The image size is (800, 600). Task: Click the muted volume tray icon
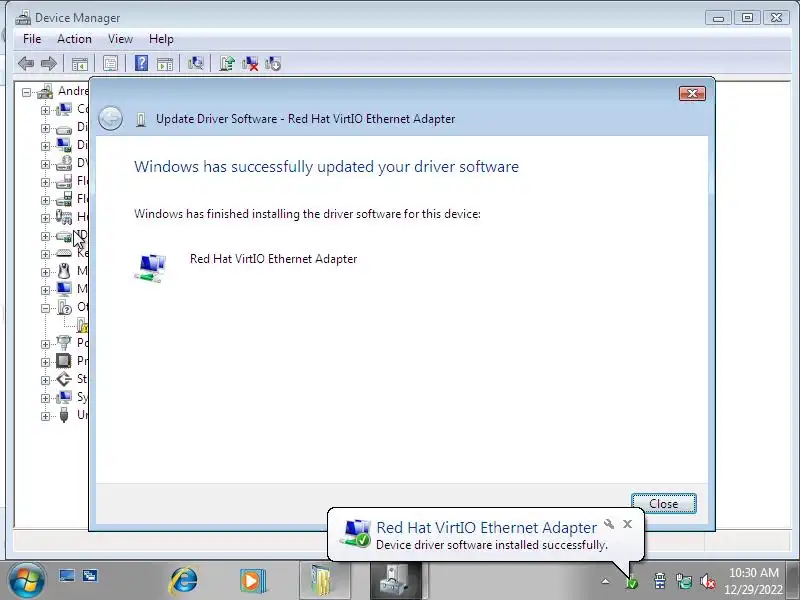[708, 581]
